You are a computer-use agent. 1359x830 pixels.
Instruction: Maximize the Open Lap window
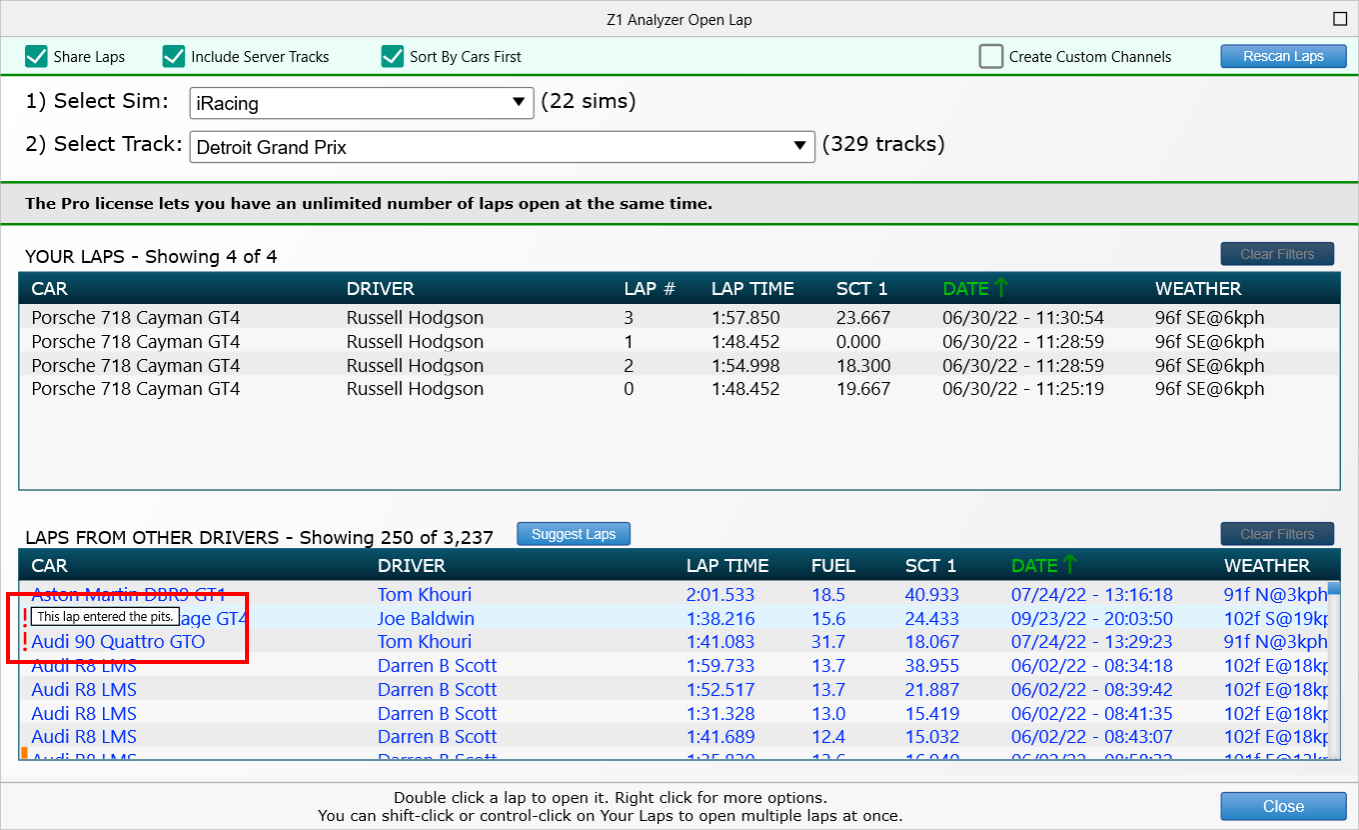click(1340, 19)
